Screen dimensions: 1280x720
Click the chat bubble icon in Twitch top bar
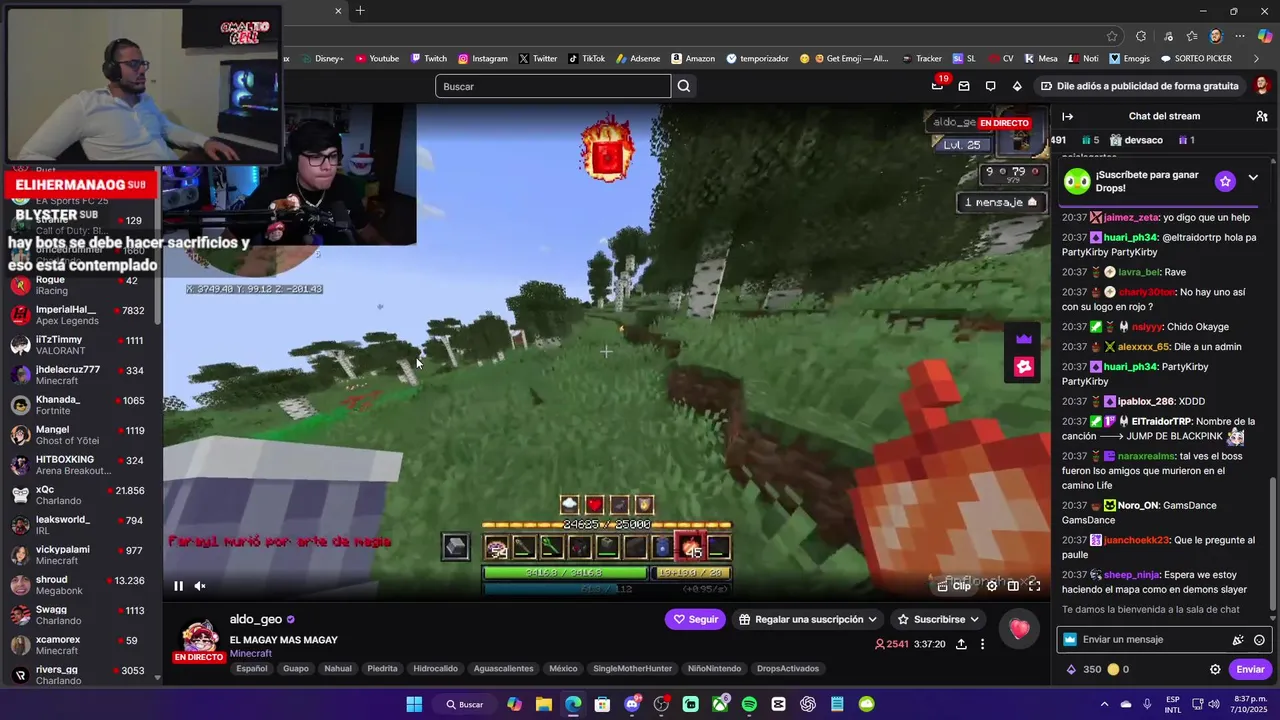(990, 86)
